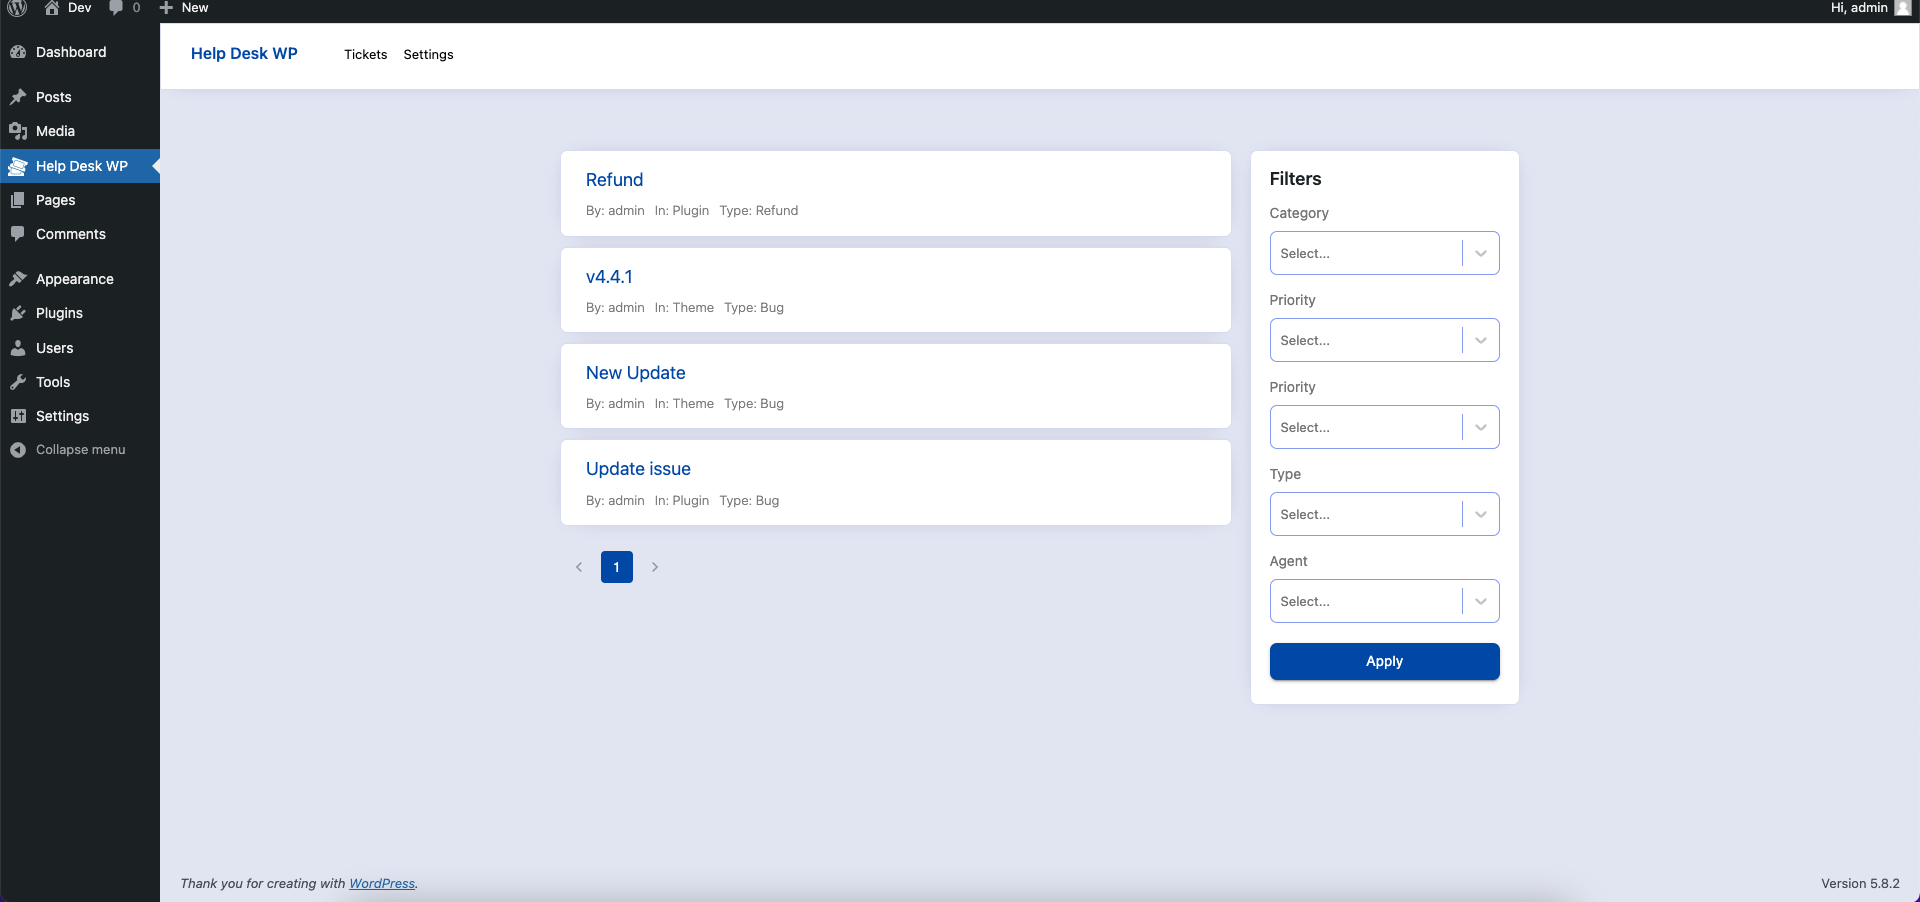Open Media menu item
Image resolution: width=1920 pixels, height=902 pixels.
pyautogui.click(x=80, y=131)
